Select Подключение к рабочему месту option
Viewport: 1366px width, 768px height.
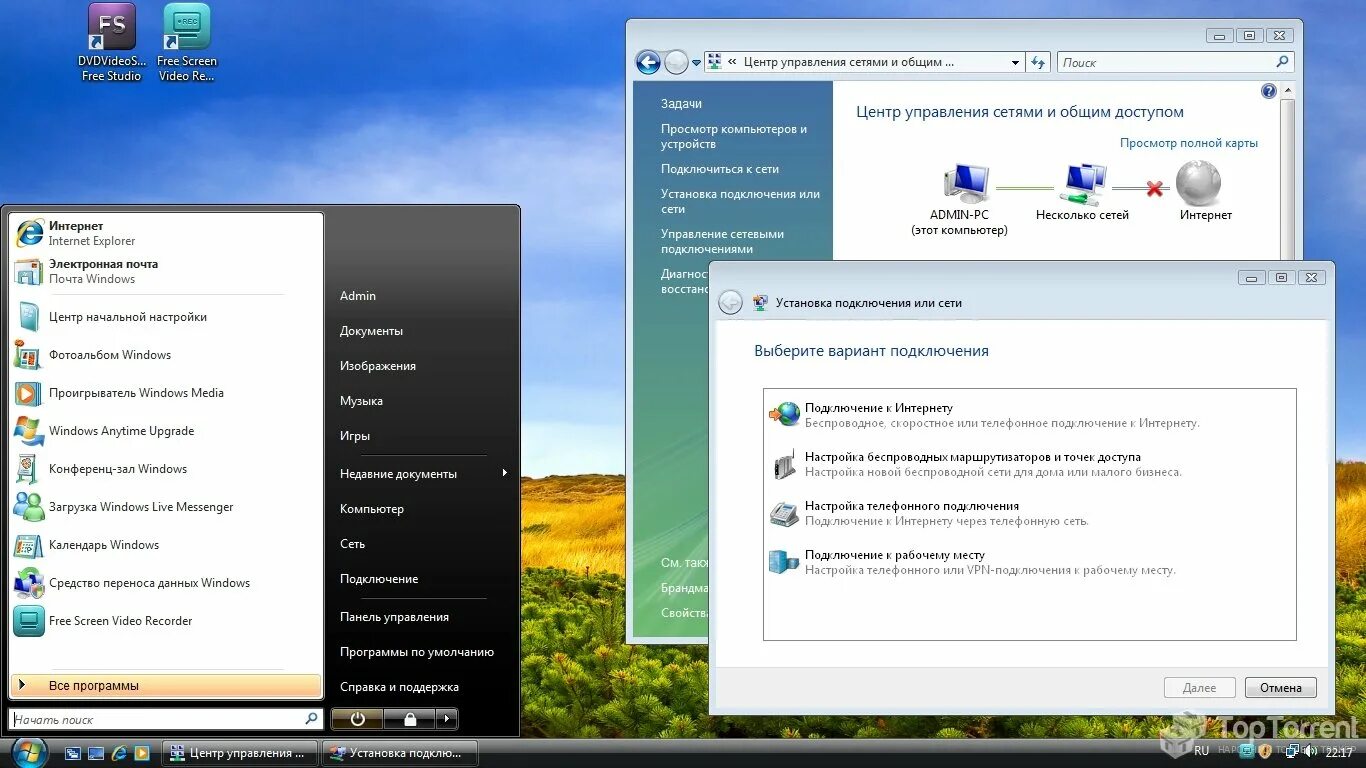(x=1029, y=562)
